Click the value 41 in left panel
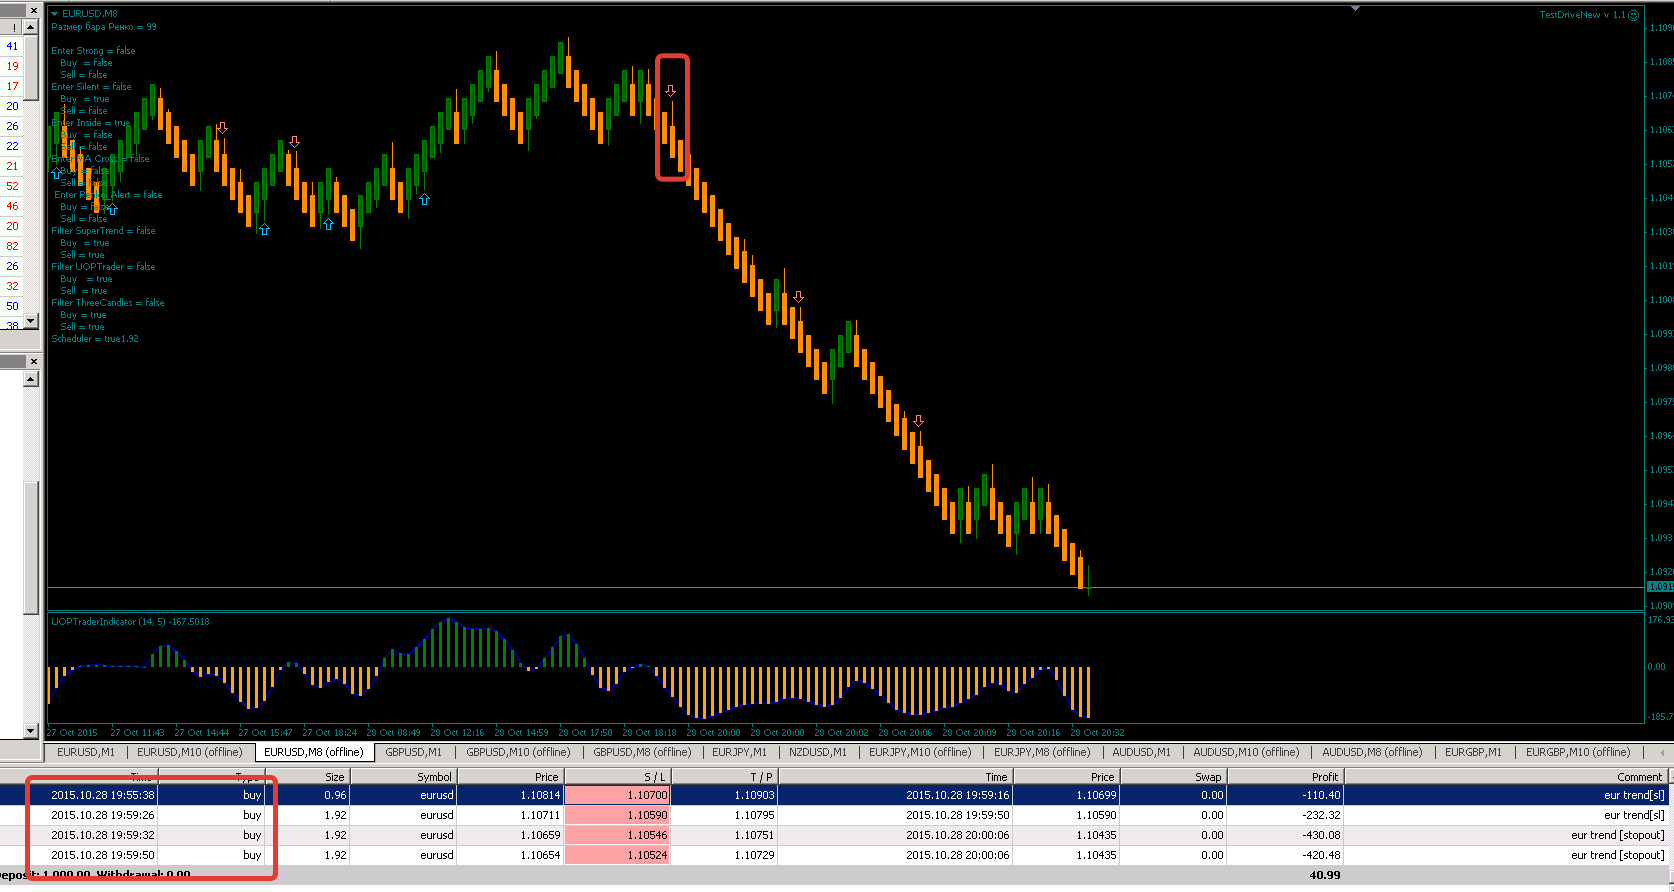 pos(12,46)
